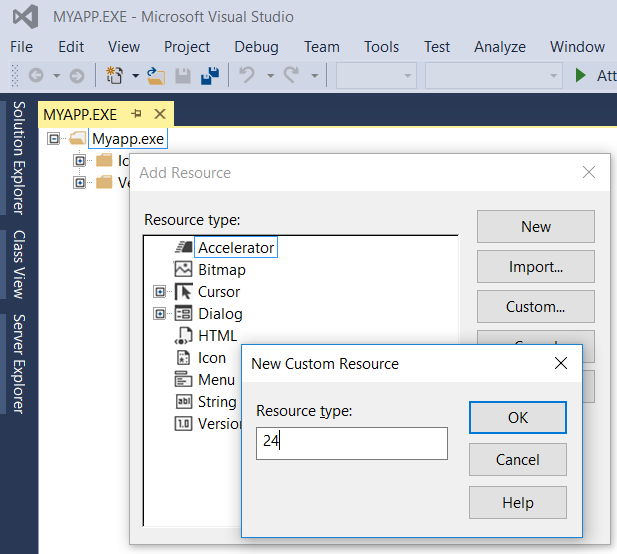Screen dimensions: 617x554
Task: Open the Debug menu
Action: click(256, 47)
